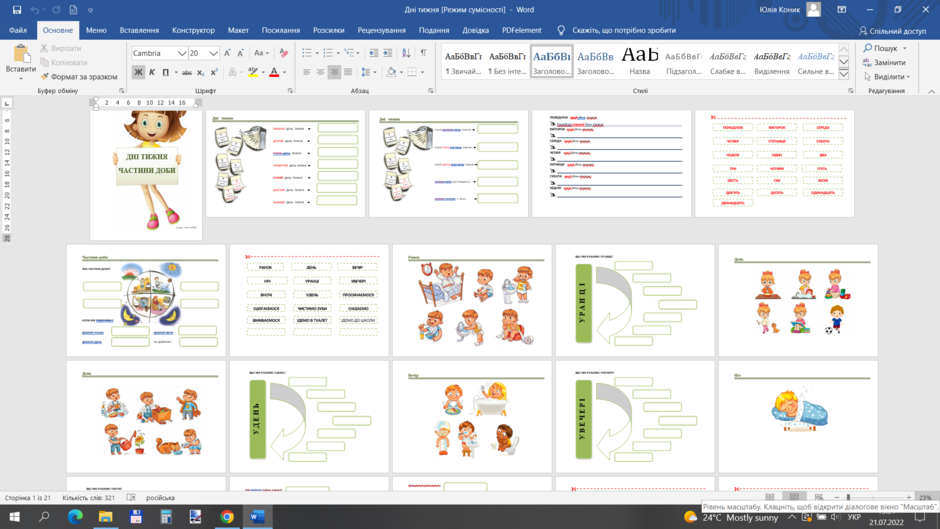Switch to the Макет tab
Screen dimensions: 940x529
coord(238,30)
